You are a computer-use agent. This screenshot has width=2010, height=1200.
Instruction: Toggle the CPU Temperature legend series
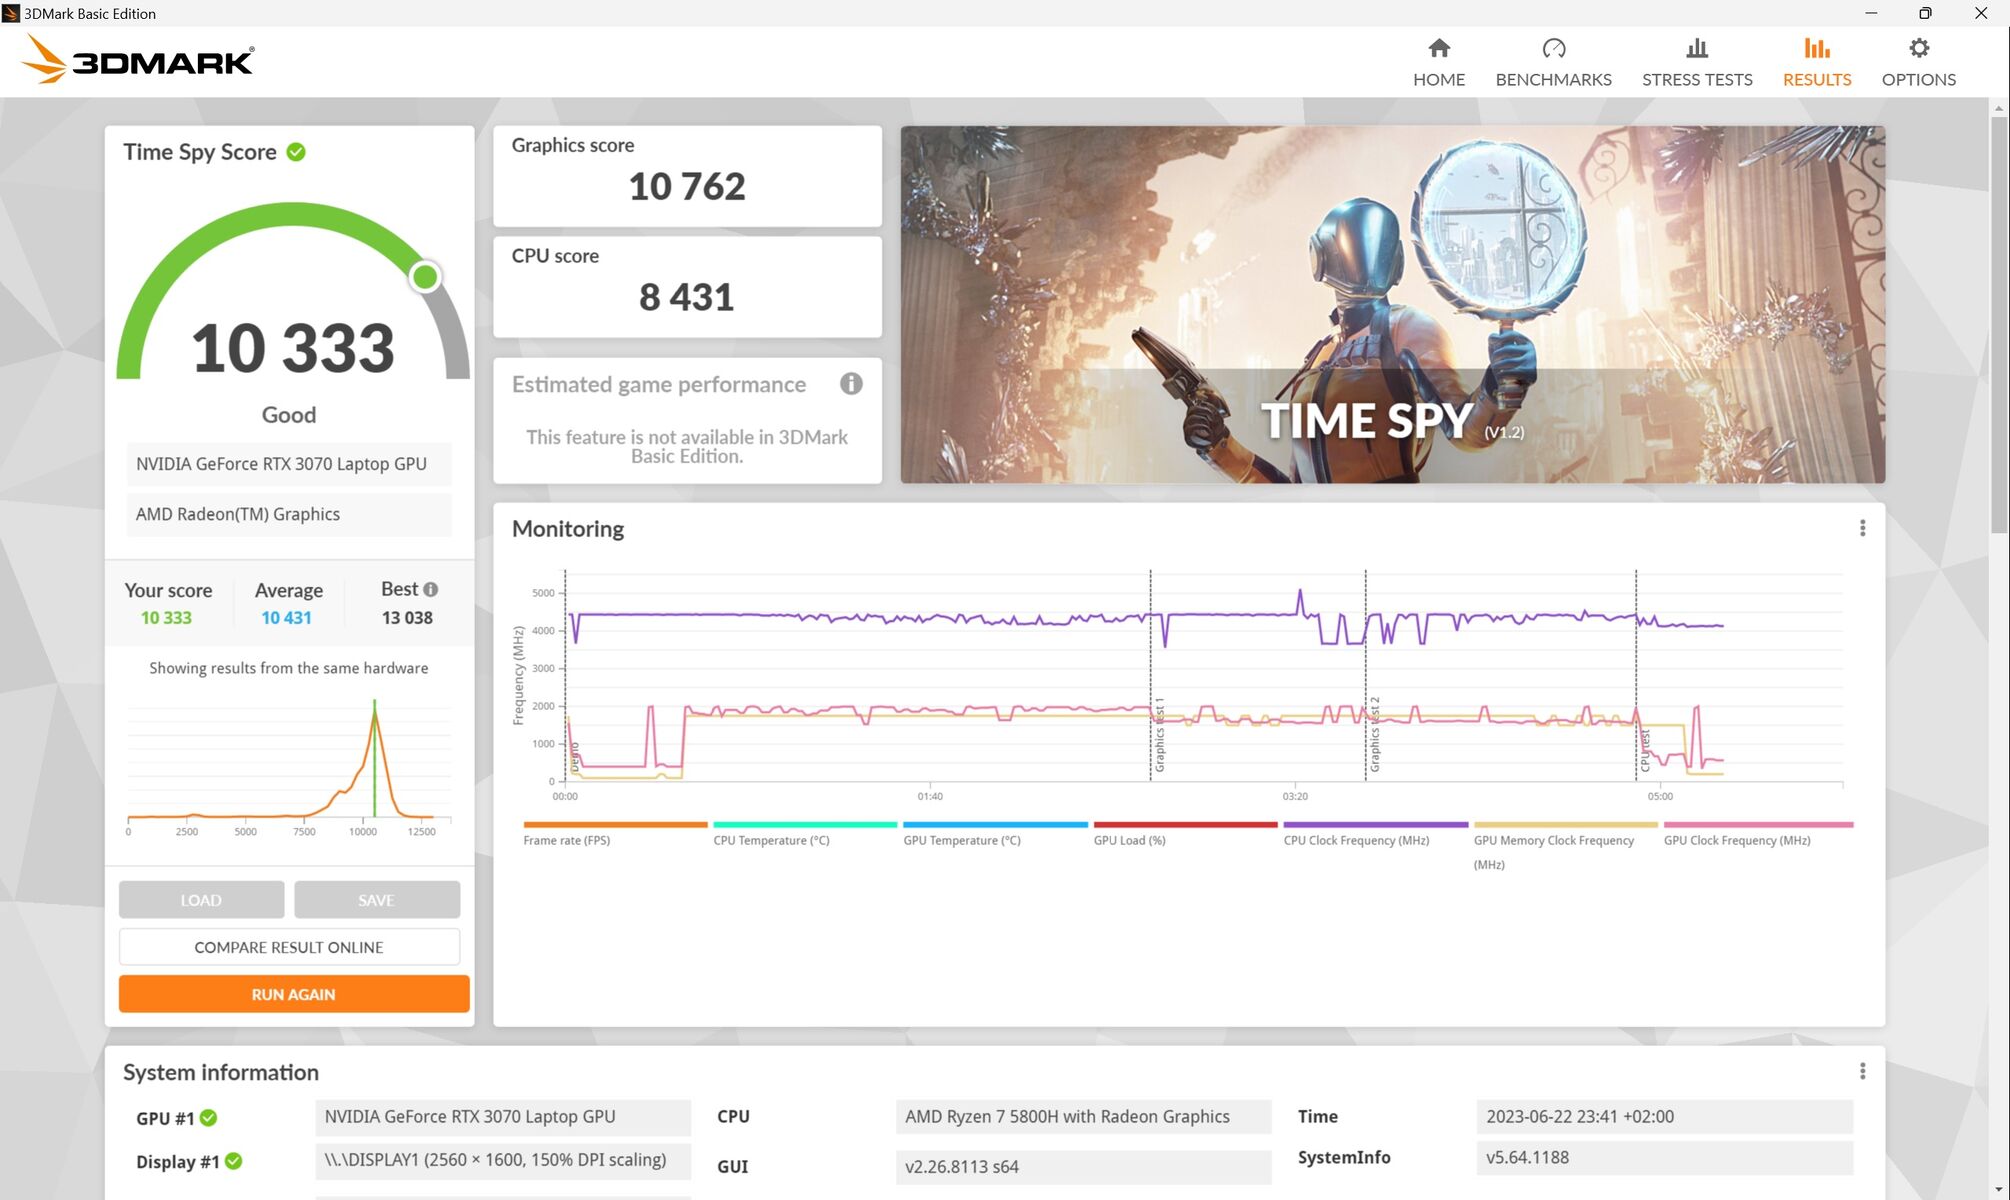click(x=804, y=833)
